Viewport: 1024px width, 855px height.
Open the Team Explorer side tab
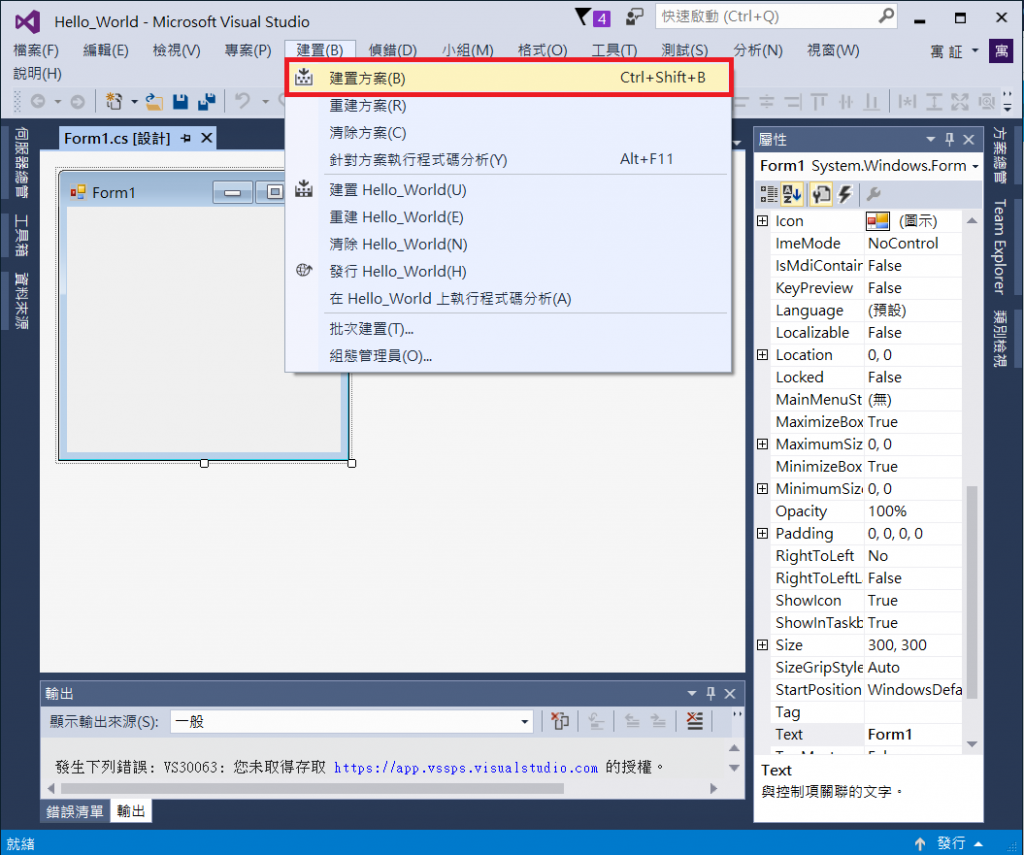tap(1000, 246)
